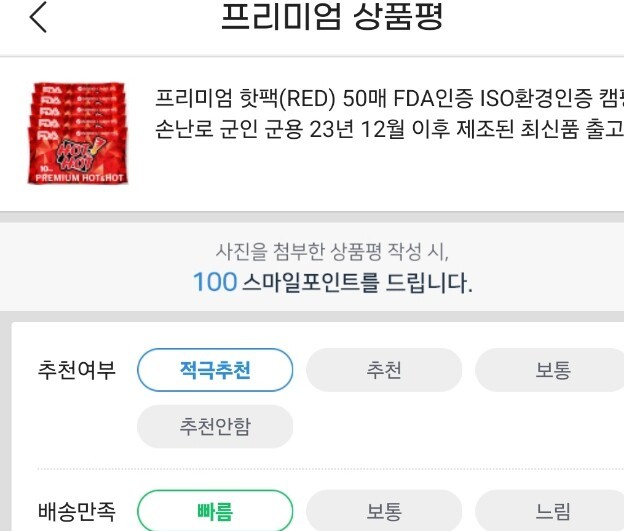Tap the blue 100 points number

pyautogui.click(x=215, y=282)
